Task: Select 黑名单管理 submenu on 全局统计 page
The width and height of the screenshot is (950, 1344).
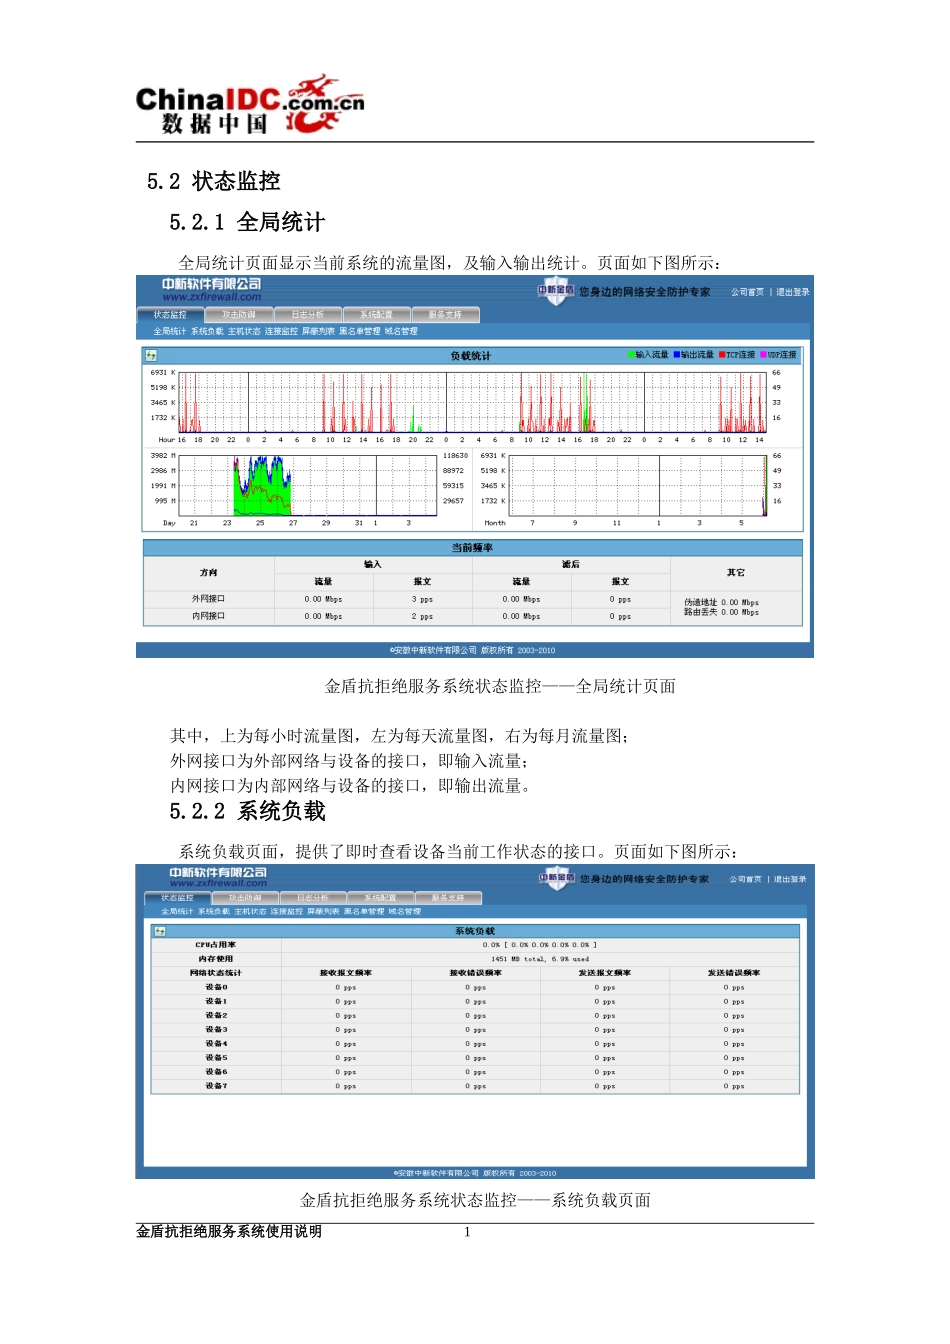Action: coord(359,331)
